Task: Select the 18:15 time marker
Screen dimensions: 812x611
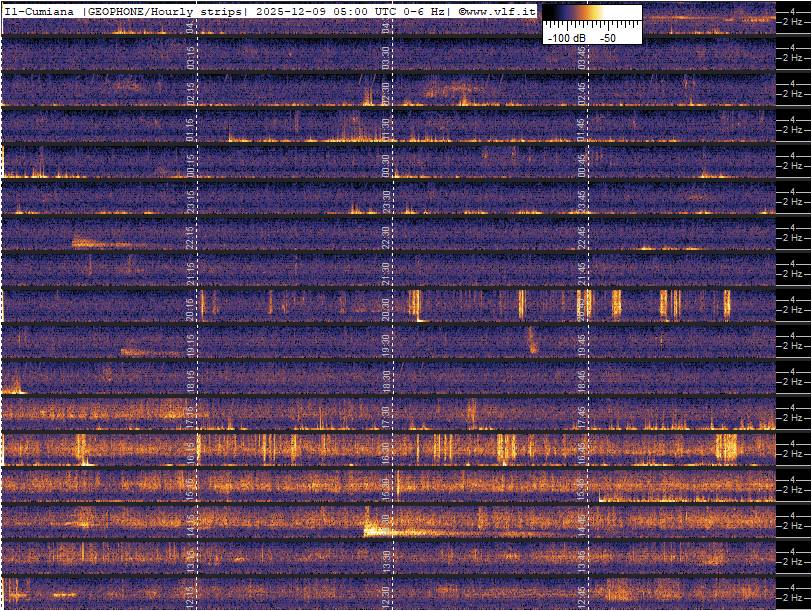Action: point(191,380)
